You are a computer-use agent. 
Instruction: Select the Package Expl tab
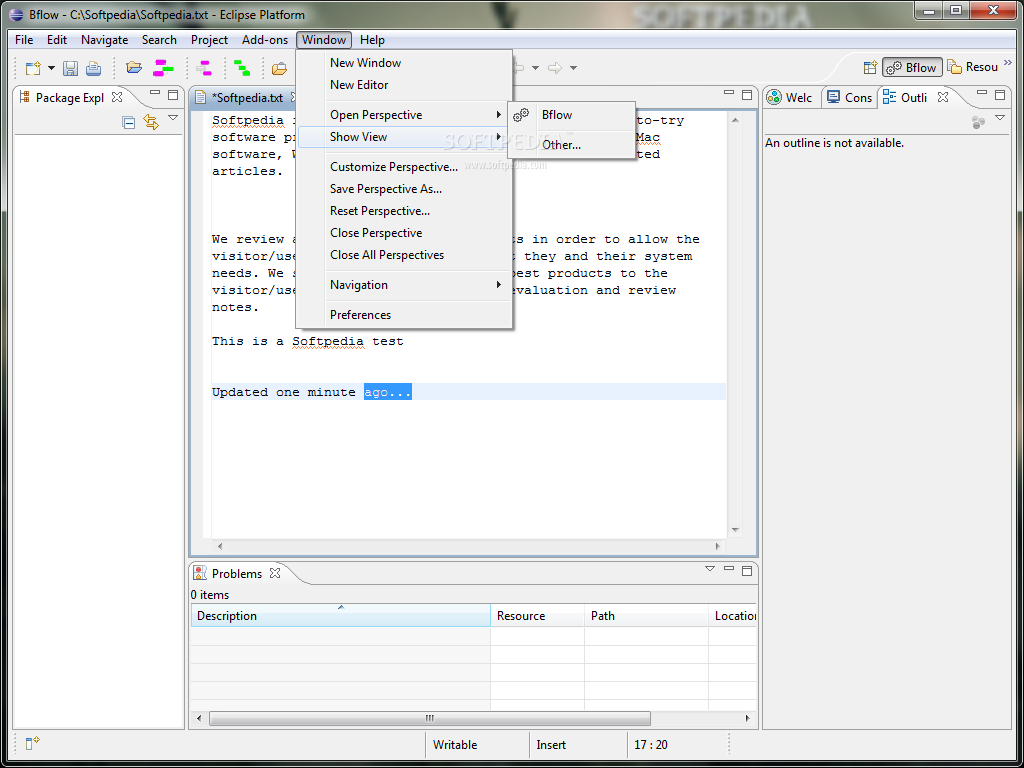70,97
